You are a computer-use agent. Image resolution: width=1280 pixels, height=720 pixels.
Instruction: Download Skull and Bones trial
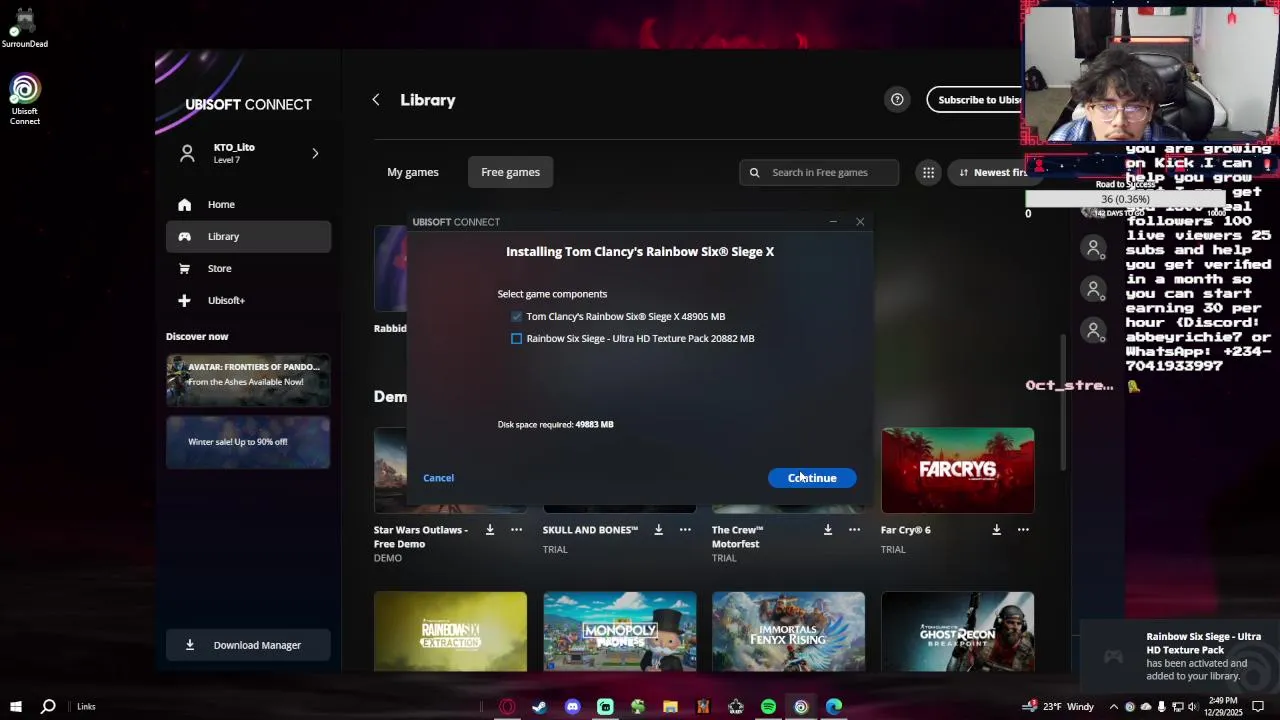click(x=659, y=530)
